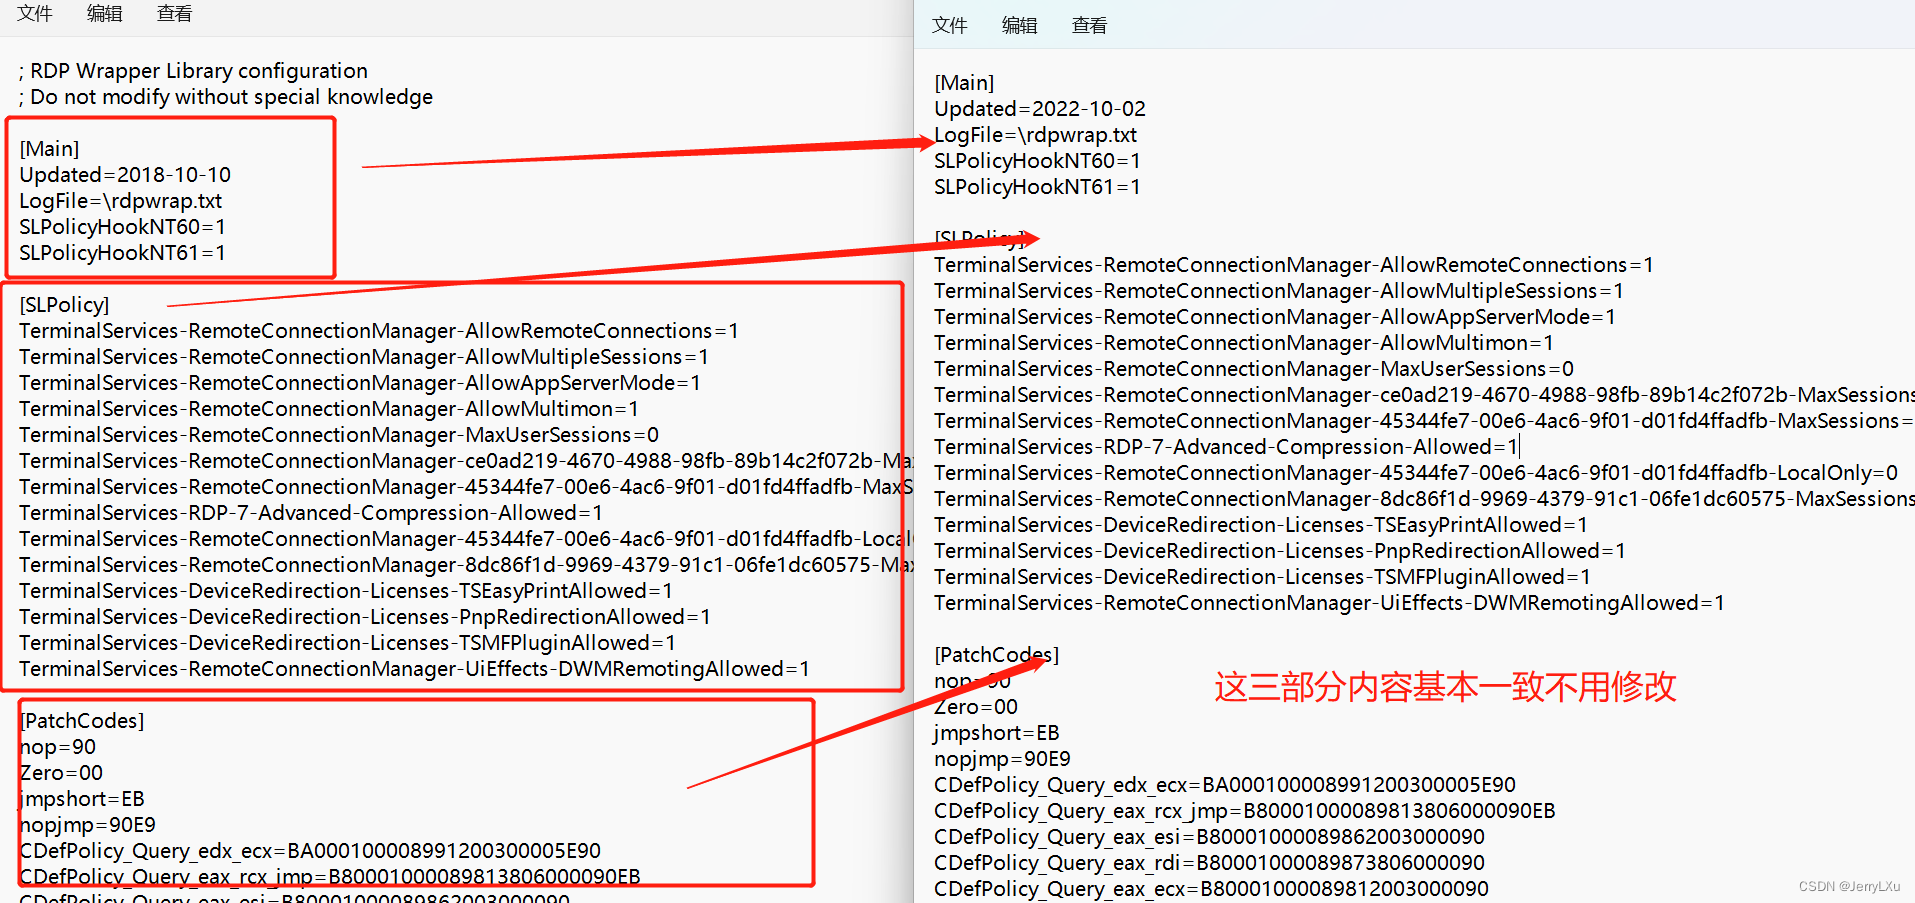
Task: Click the CDefPolicy_Query_edx_ecx line in the right window
Action: 1225,785
